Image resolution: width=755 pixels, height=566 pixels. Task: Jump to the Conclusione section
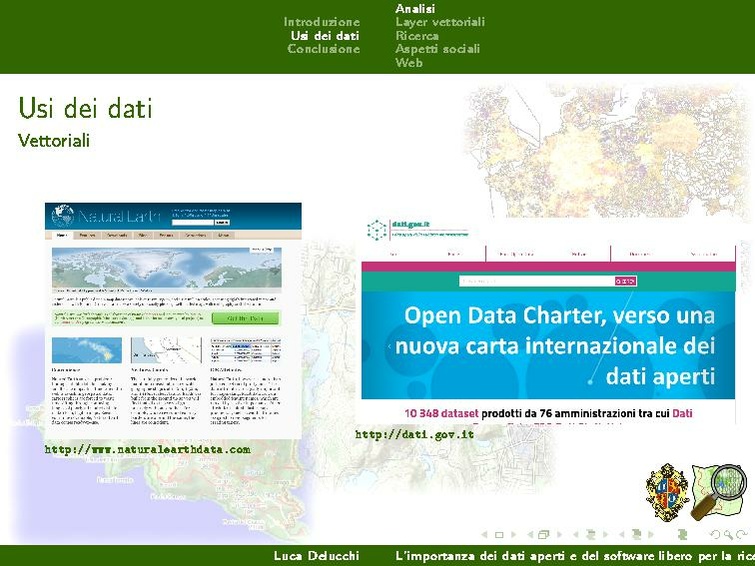pos(324,49)
